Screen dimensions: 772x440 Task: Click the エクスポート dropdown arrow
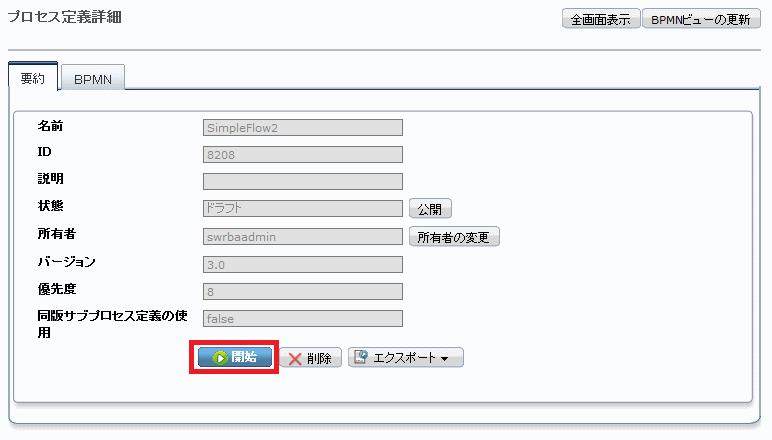(x=445, y=359)
